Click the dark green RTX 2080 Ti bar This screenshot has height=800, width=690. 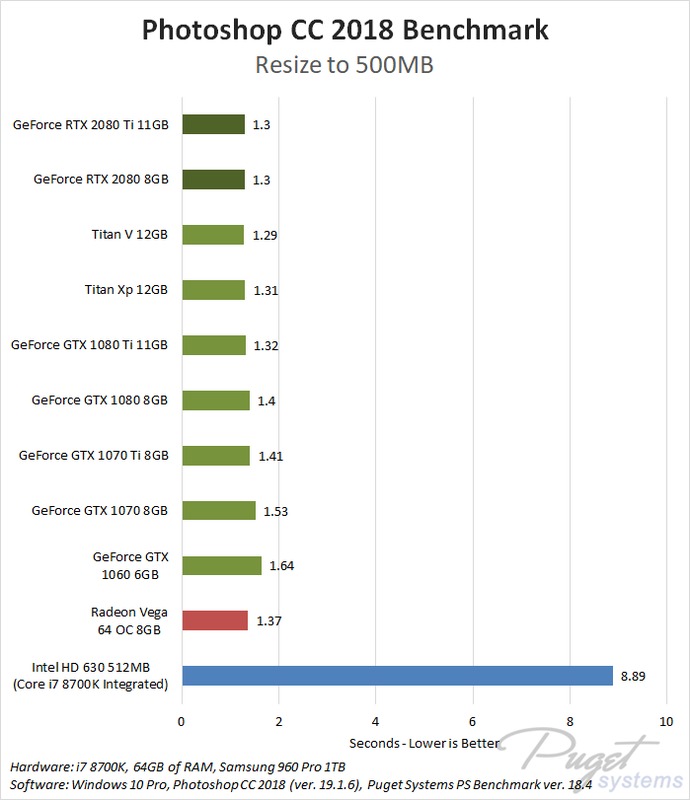pyautogui.click(x=213, y=125)
